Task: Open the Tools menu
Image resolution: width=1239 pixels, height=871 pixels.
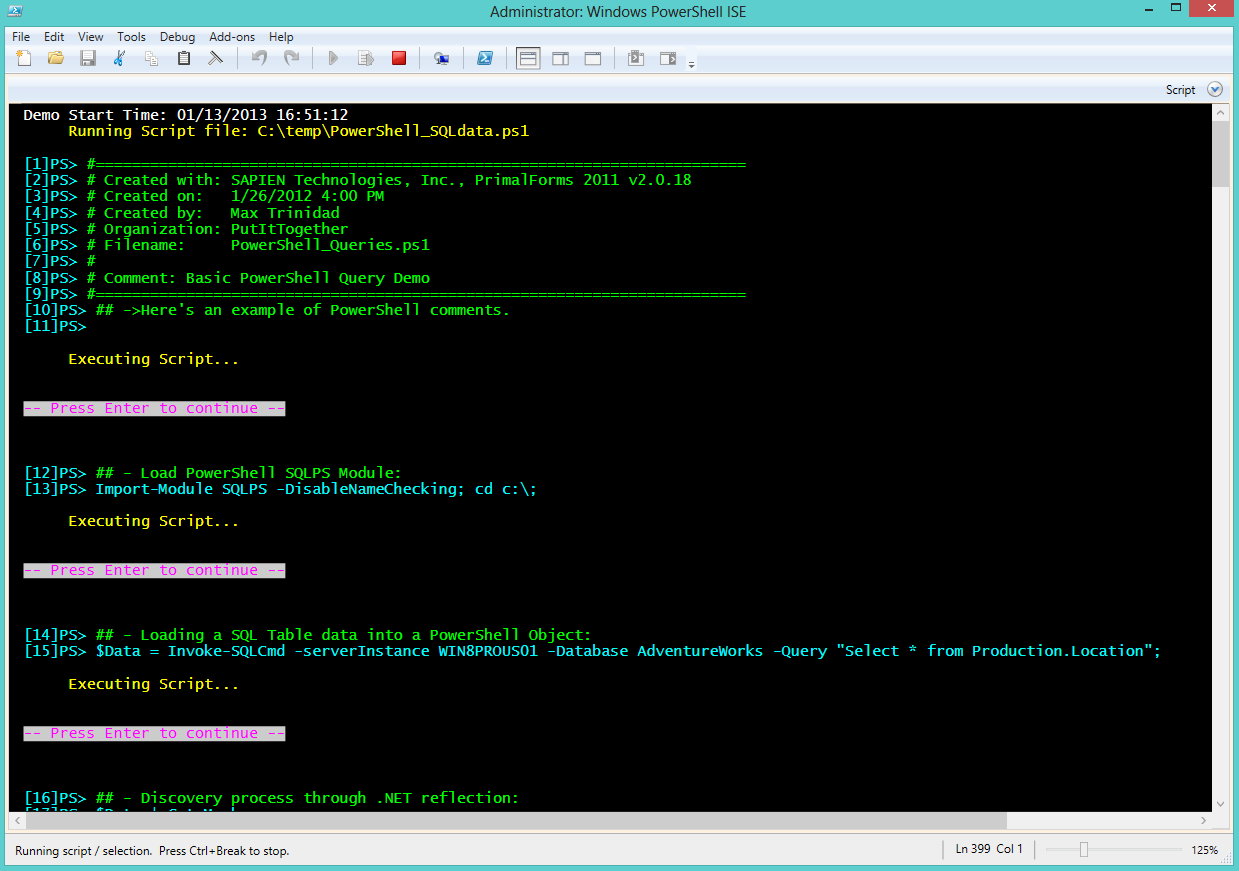Action: tap(131, 37)
